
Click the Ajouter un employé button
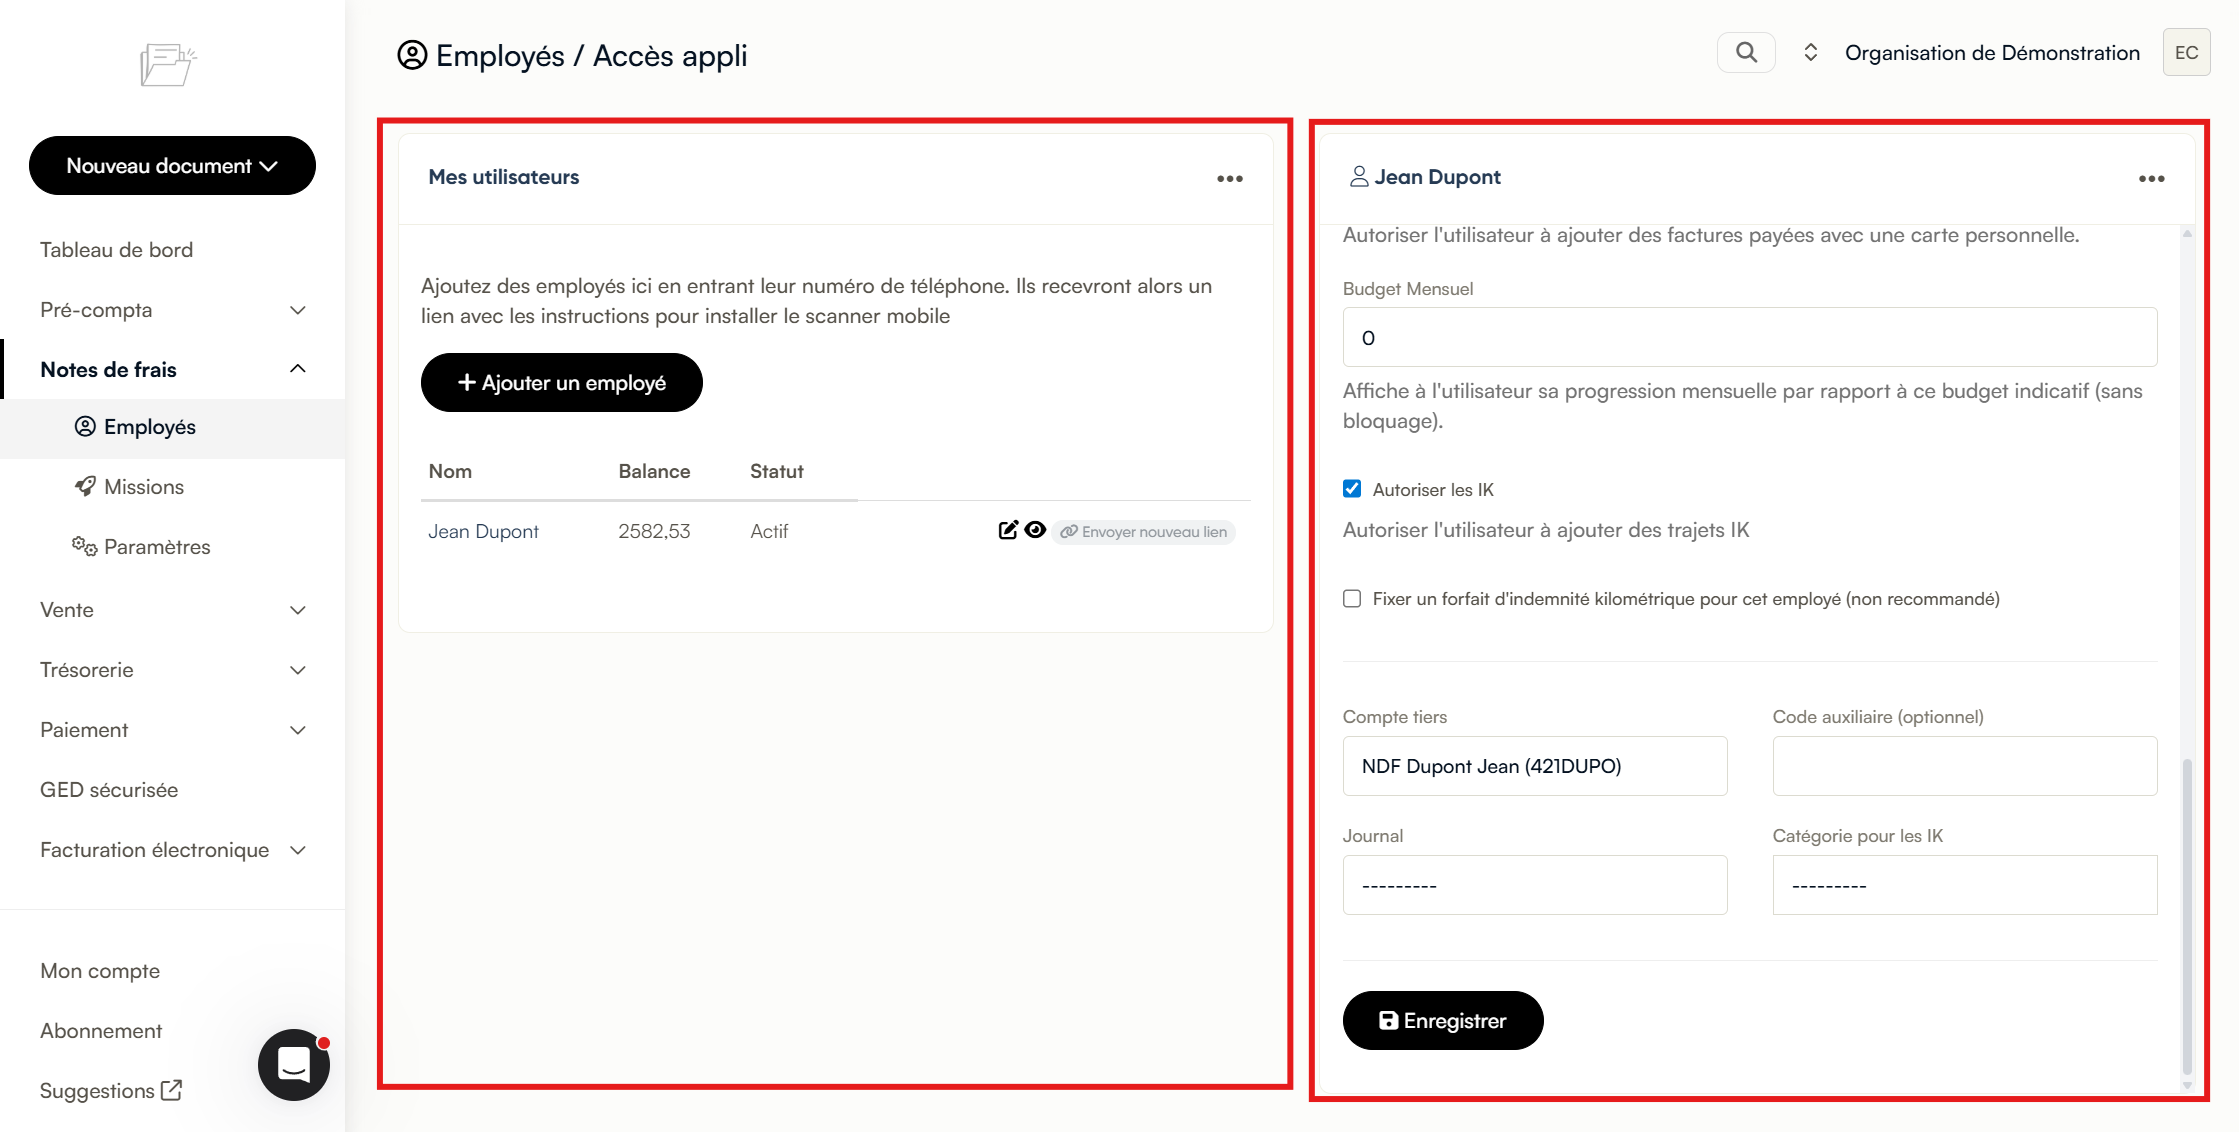pos(561,382)
